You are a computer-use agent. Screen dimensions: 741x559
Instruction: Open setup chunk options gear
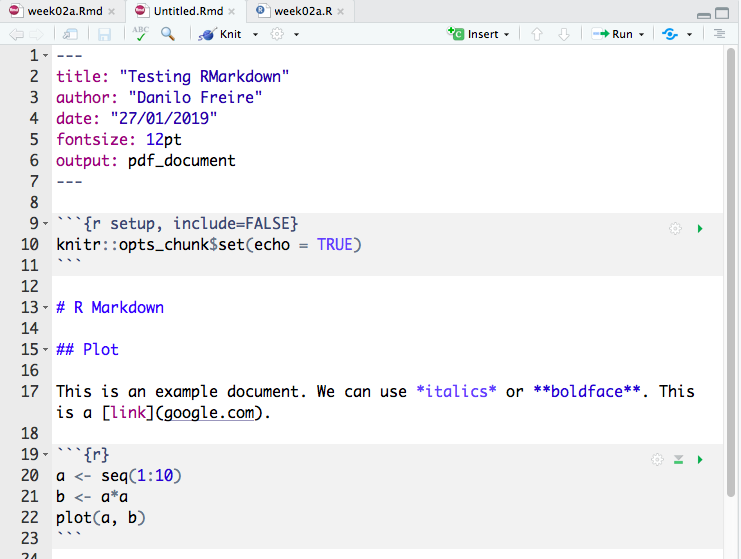pos(675,229)
